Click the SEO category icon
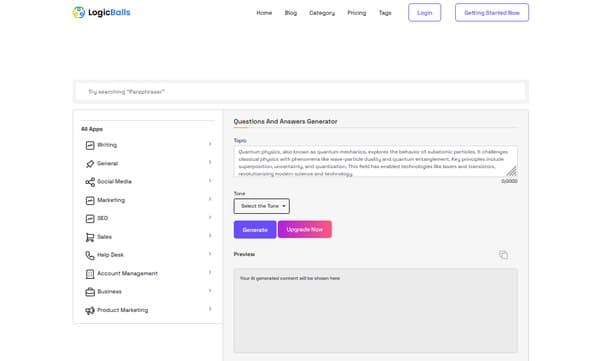This screenshot has height=361, width=600. tap(90, 218)
